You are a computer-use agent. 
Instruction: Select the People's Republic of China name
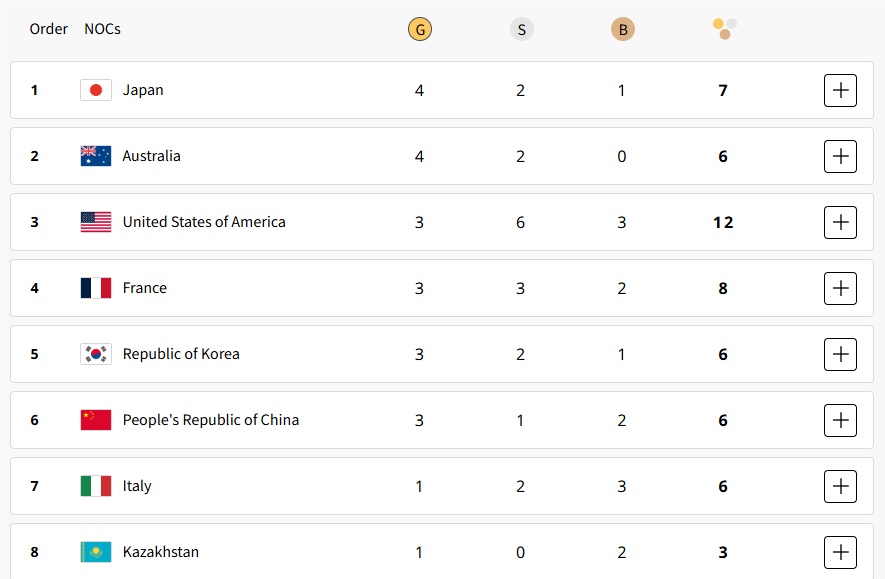pos(210,420)
